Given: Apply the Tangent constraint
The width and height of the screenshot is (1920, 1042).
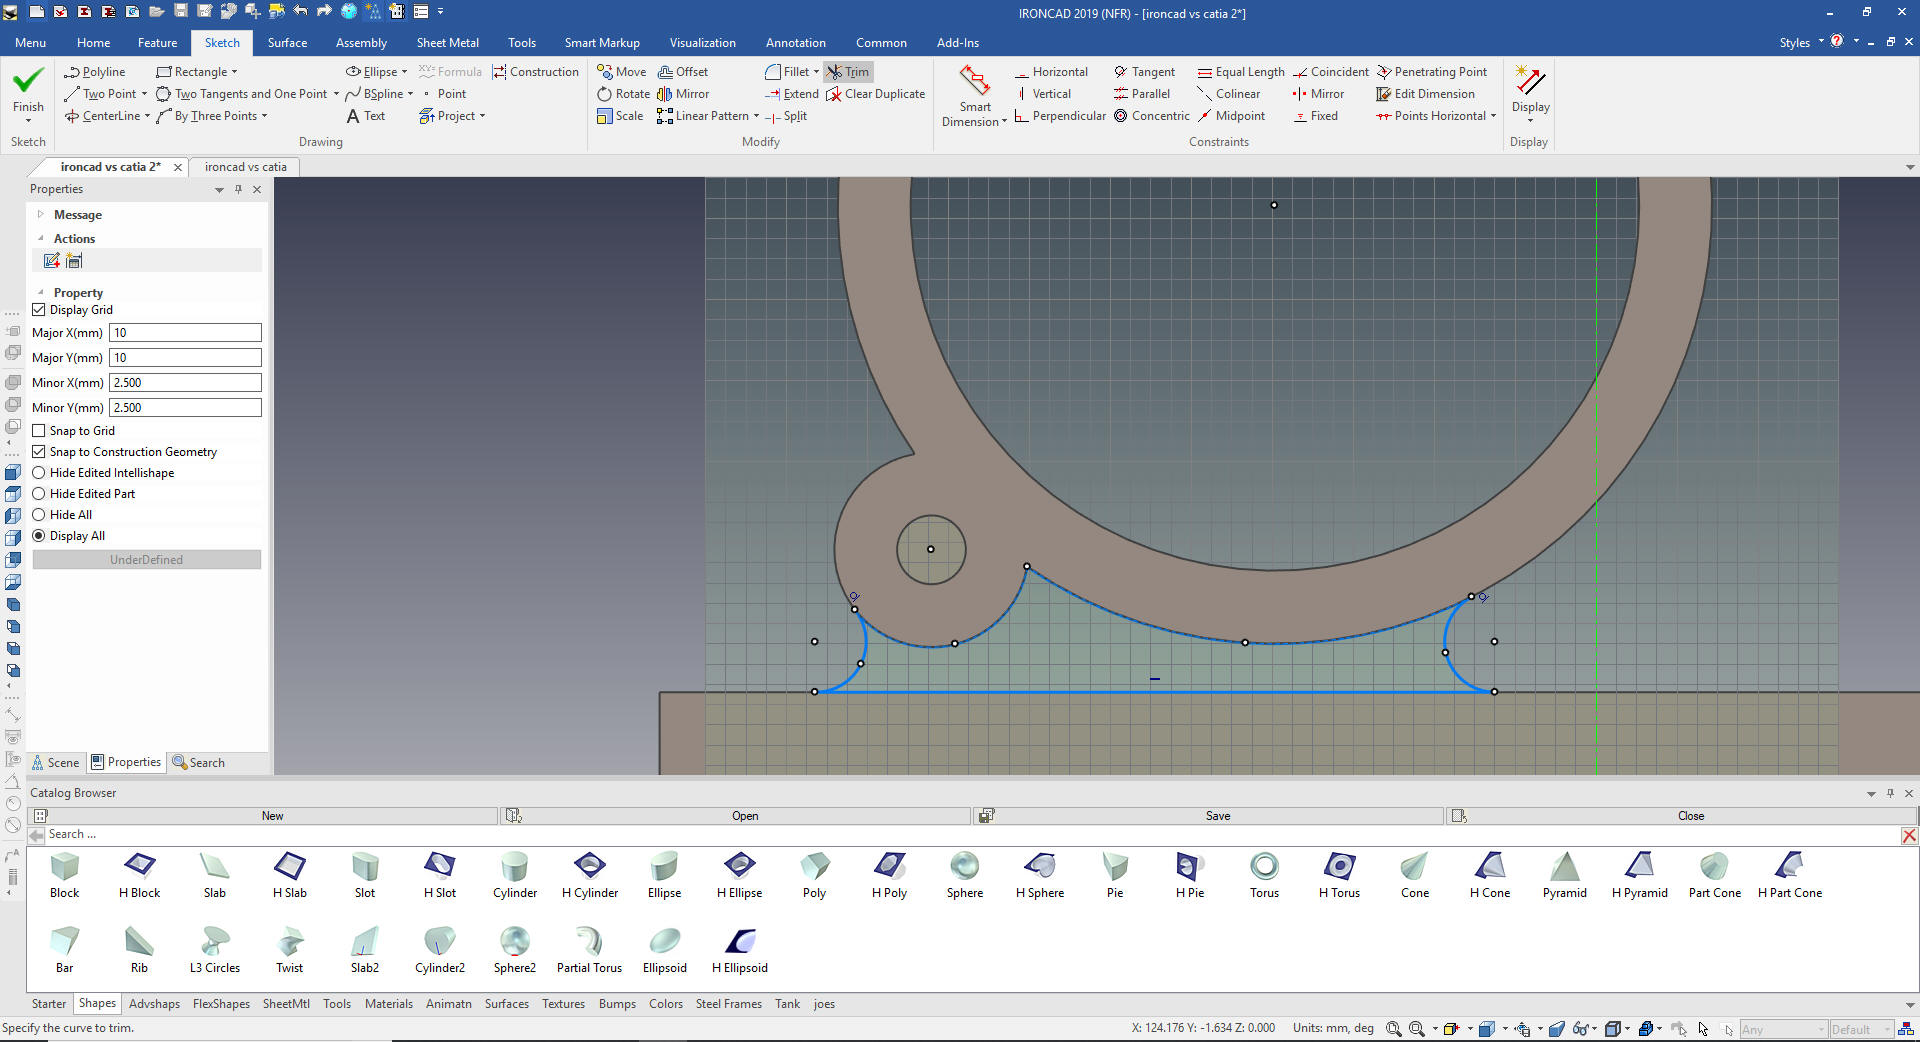Looking at the screenshot, I should [1145, 72].
